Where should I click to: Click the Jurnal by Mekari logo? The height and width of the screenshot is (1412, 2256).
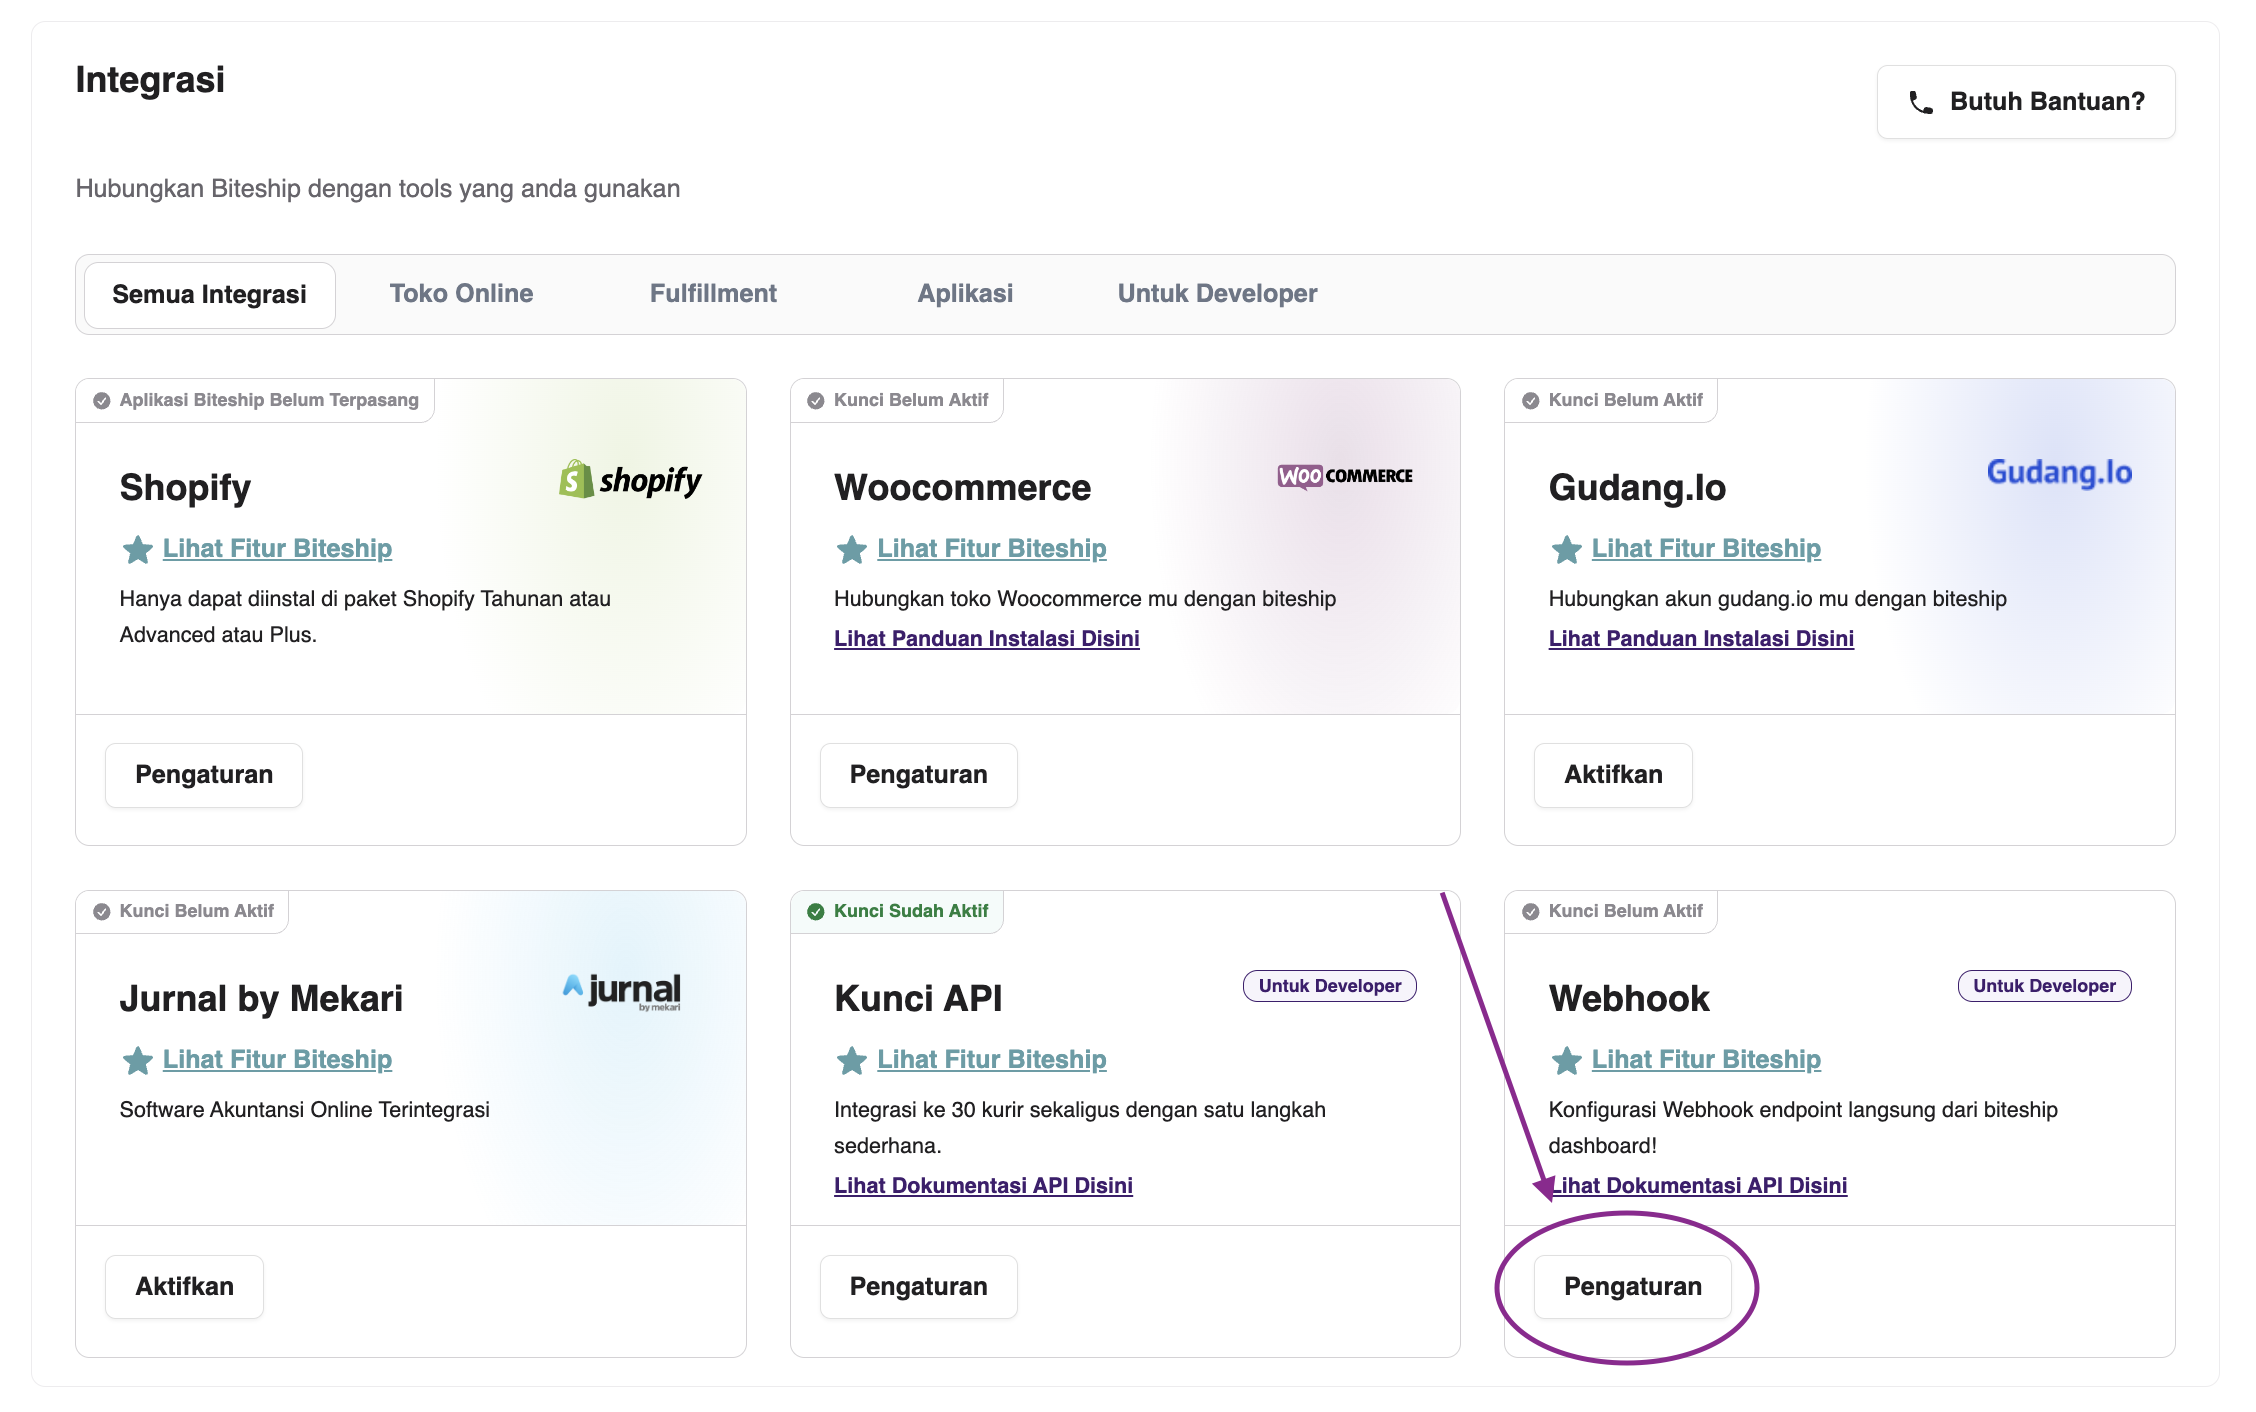pyautogui.click(x=622, y=991)
